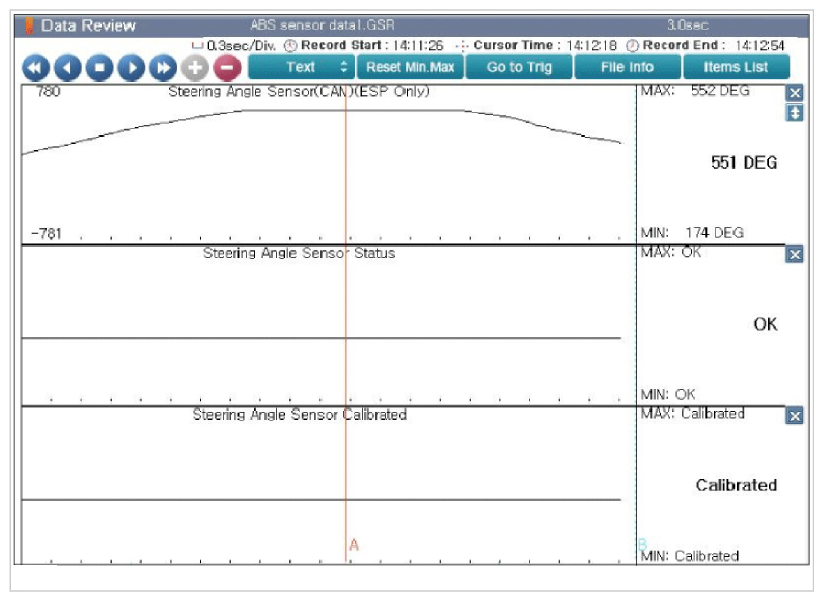Close the Steering Angle Sensor(CAN) graph
Screen dimensions: 823x601
pyautogui.click(x=795, y=93)
